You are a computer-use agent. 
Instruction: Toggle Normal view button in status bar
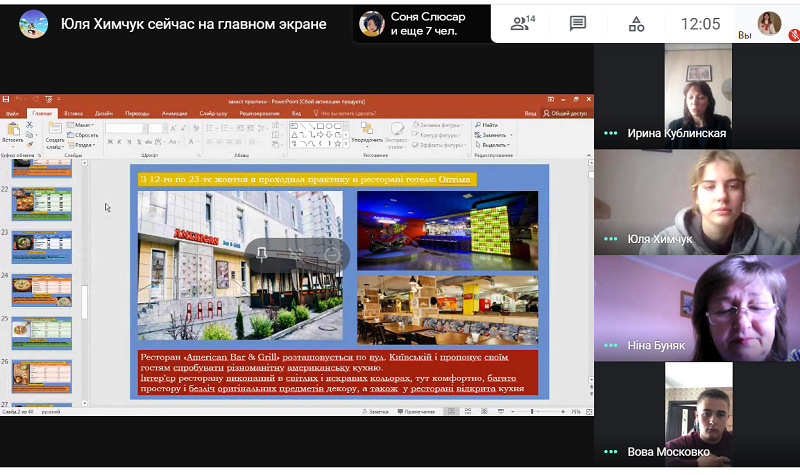tap(452, 411)
